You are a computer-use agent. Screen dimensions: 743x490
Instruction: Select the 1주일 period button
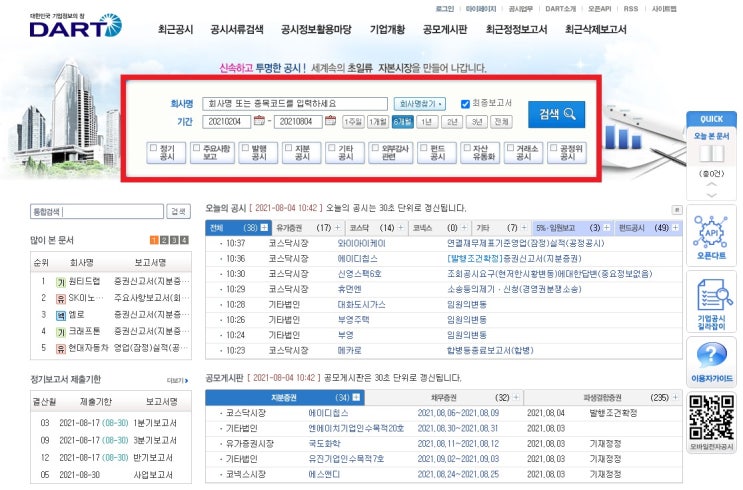353,122
